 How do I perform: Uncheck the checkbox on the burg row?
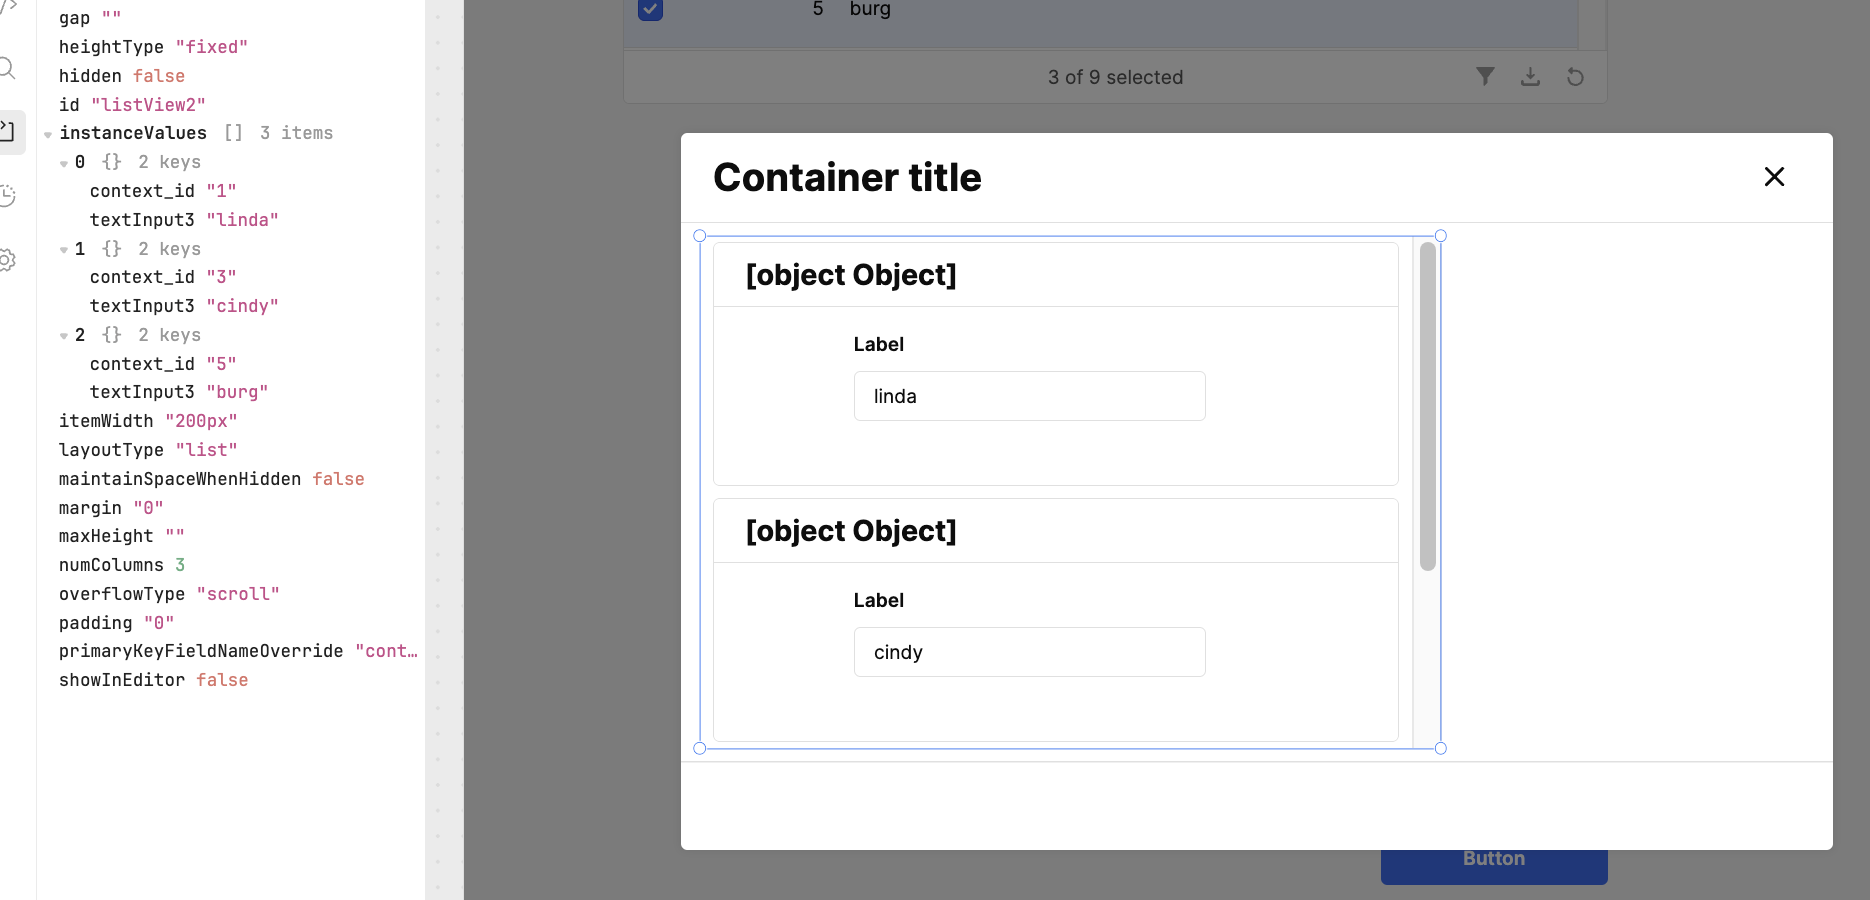pyautogui.click(x=650, y=9)
